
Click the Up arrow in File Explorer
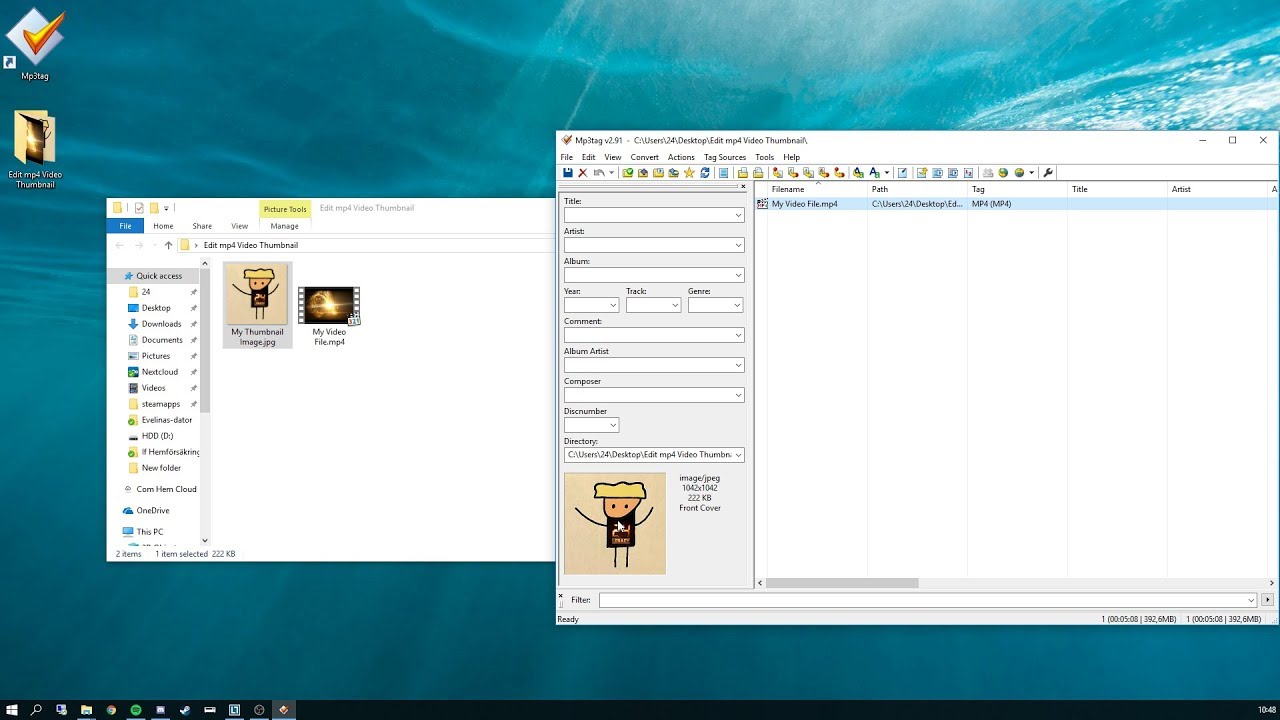click(x=168, y=245)
